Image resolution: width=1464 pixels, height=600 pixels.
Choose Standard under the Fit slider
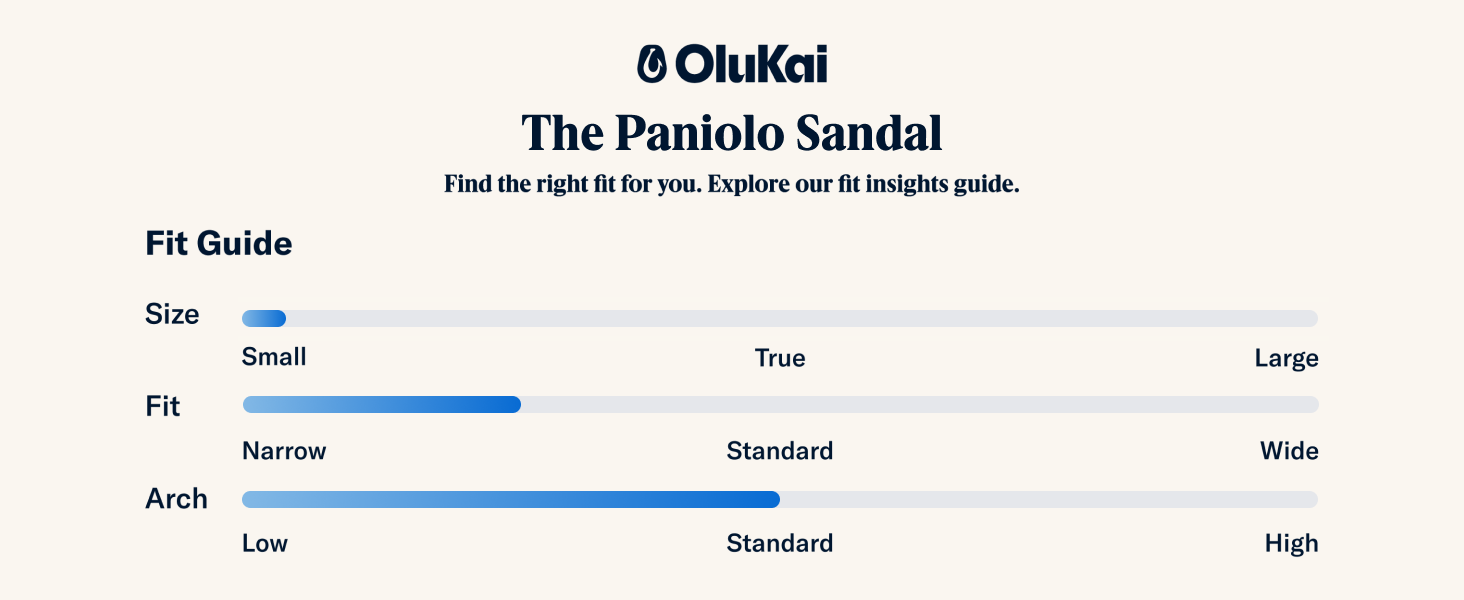[x=780, y=451]
